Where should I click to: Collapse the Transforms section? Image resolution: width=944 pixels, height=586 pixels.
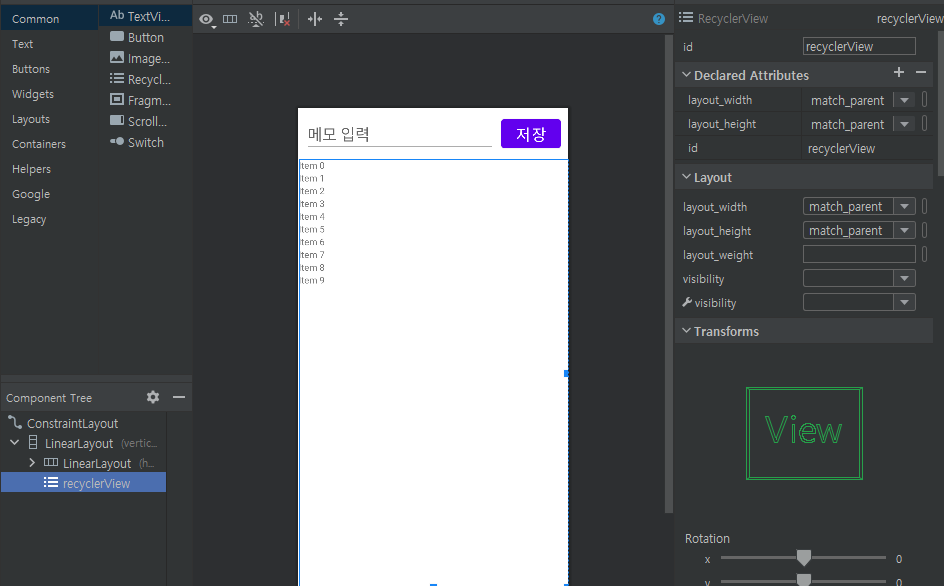coord(686,330)
